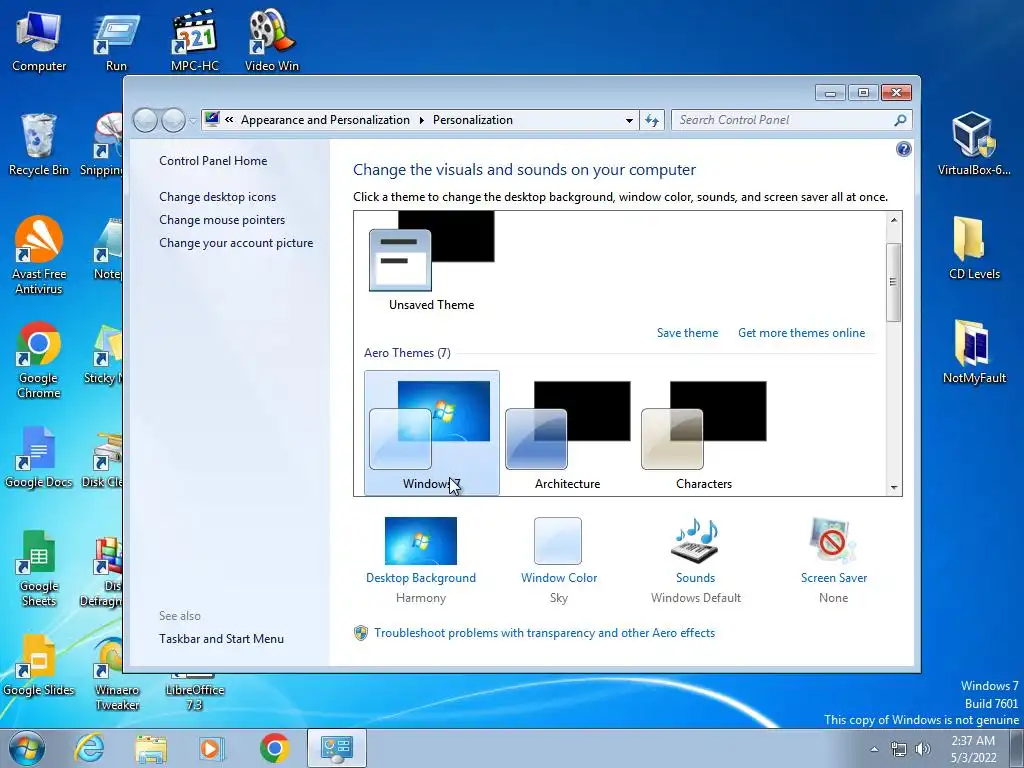The width and height of the screenshot is (1024, 768).
Task: Open the address bar history dropdown
Action: coord(629,120)
